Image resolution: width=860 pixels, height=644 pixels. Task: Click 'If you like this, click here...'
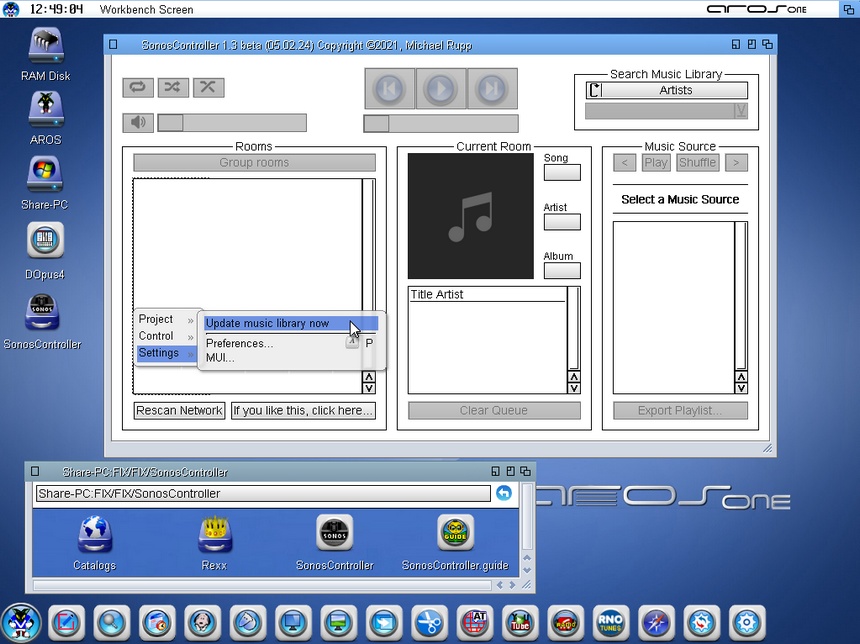coord(303,410)
